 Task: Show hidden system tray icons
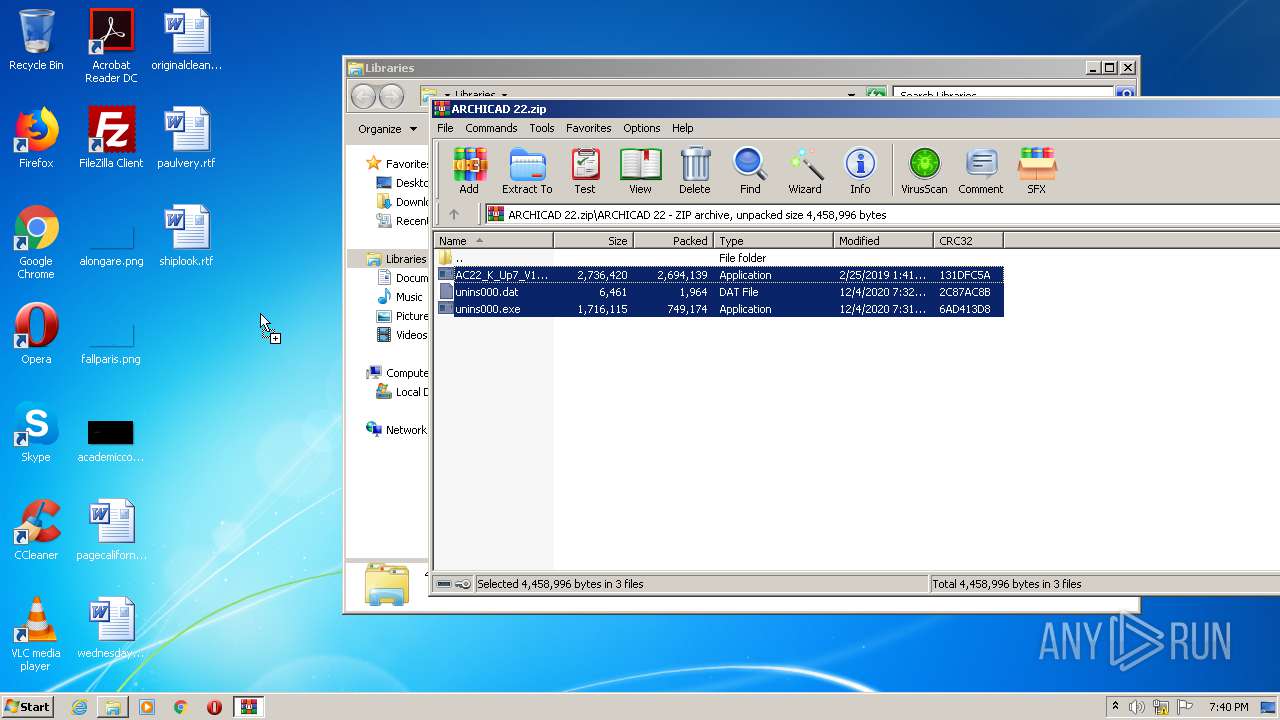[1115, 707]
